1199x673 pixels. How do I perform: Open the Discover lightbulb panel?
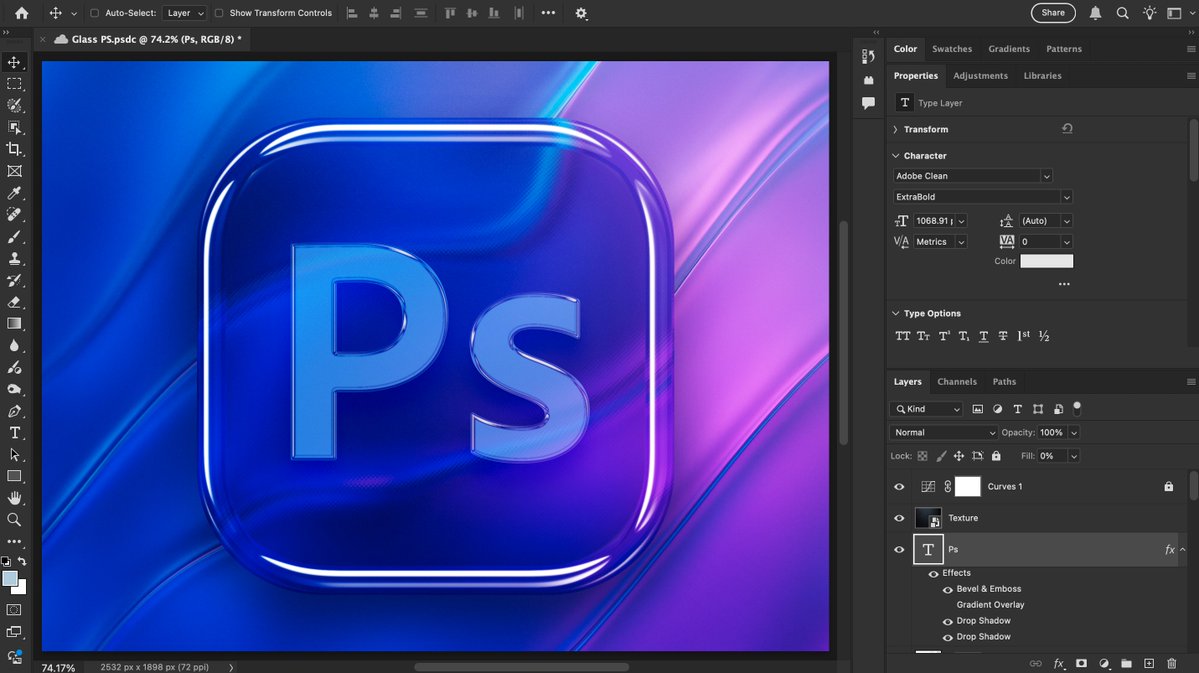coord(1149,13)
